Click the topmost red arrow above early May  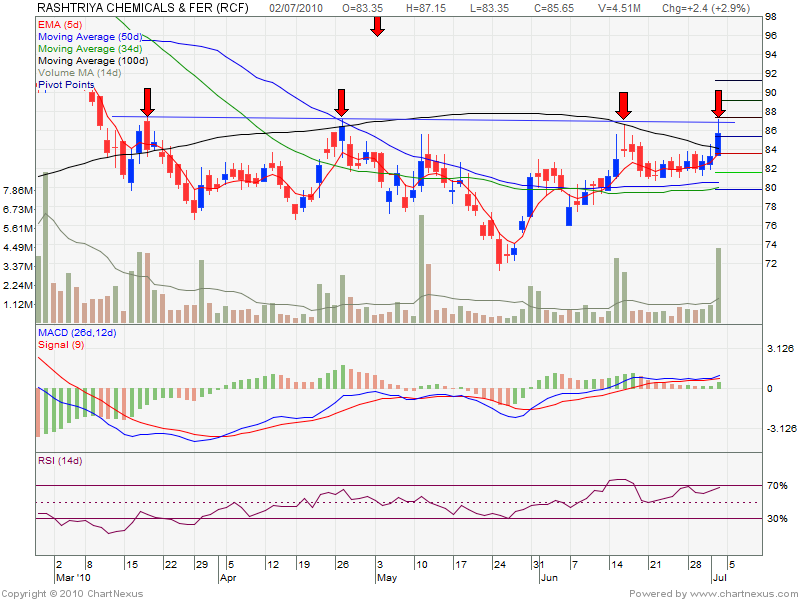[377, 25]
